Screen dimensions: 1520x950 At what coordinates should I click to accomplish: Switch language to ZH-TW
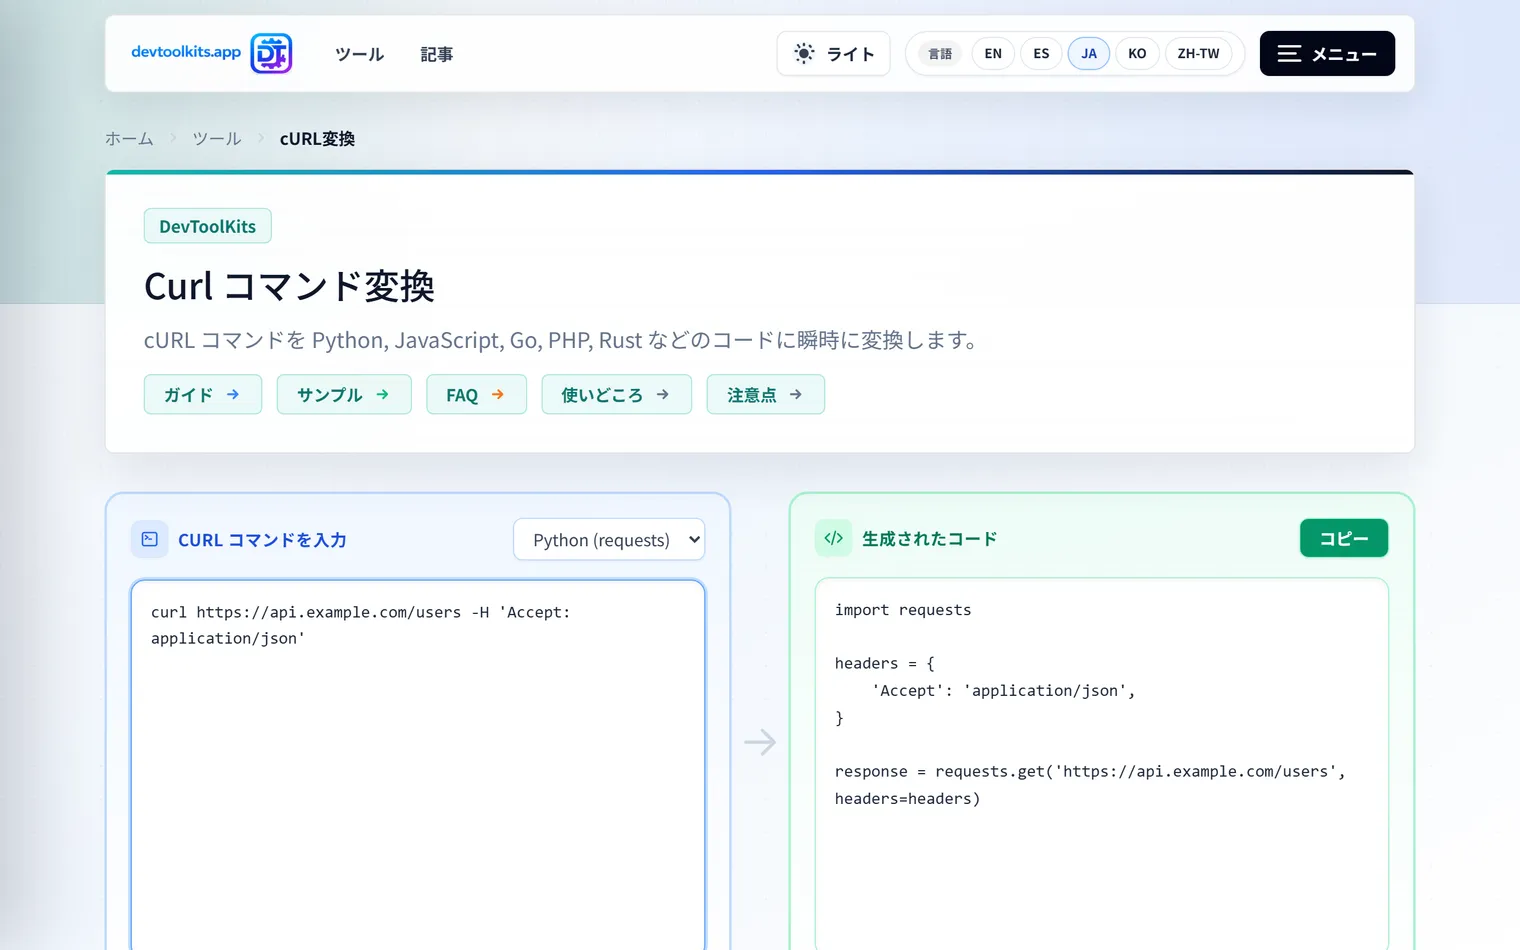click(1198, 54)
